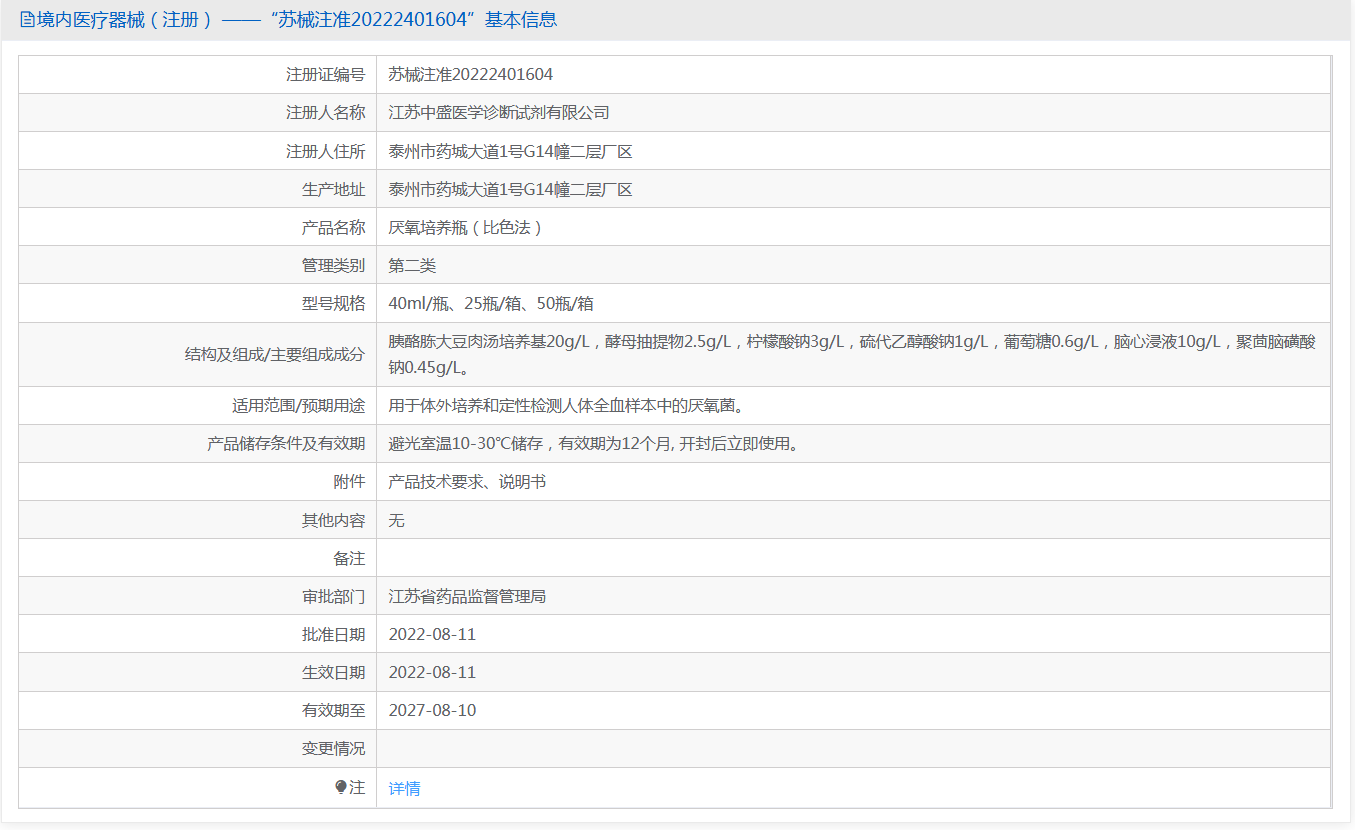Viewport: 1355px width, 830px height.
Task: Click the 备注 label
Action: (350, 558)
